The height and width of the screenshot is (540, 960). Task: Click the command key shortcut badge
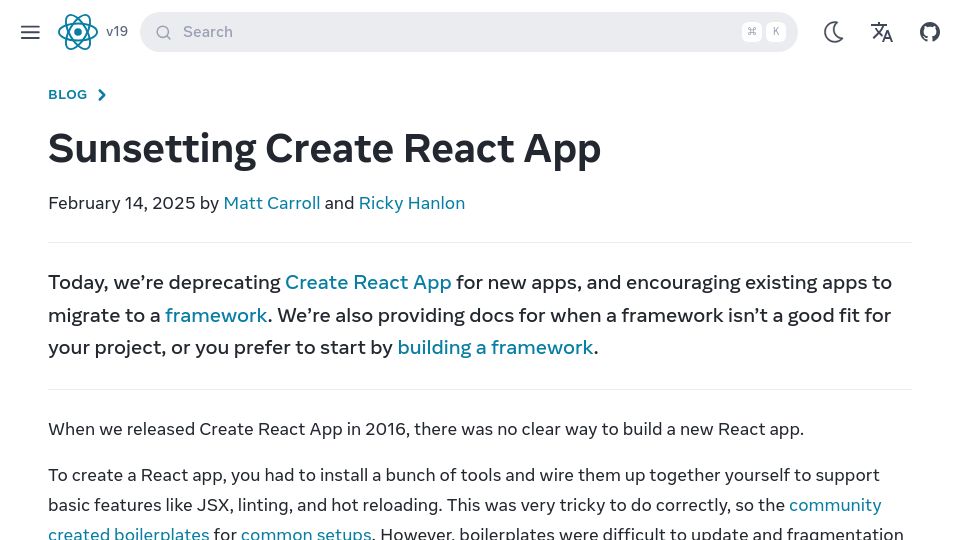click(752, 32)
